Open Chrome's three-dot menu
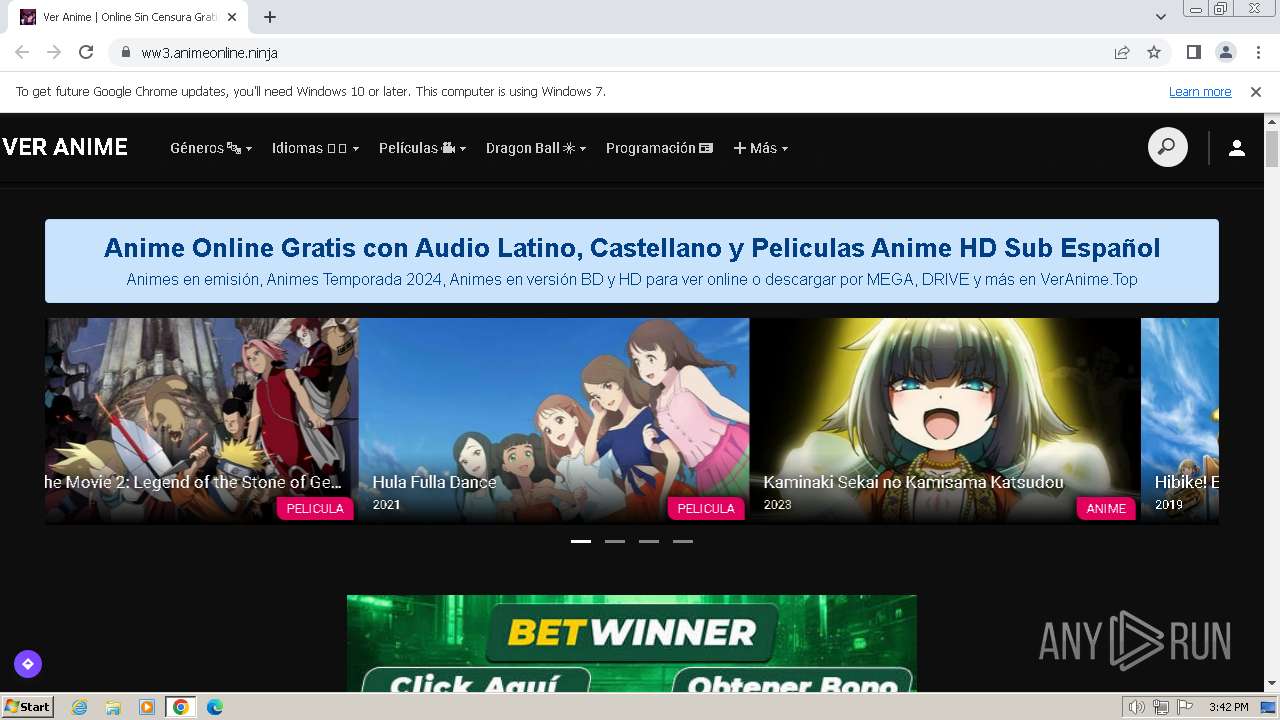The image size is (1280, 720). click(1258, 52)
